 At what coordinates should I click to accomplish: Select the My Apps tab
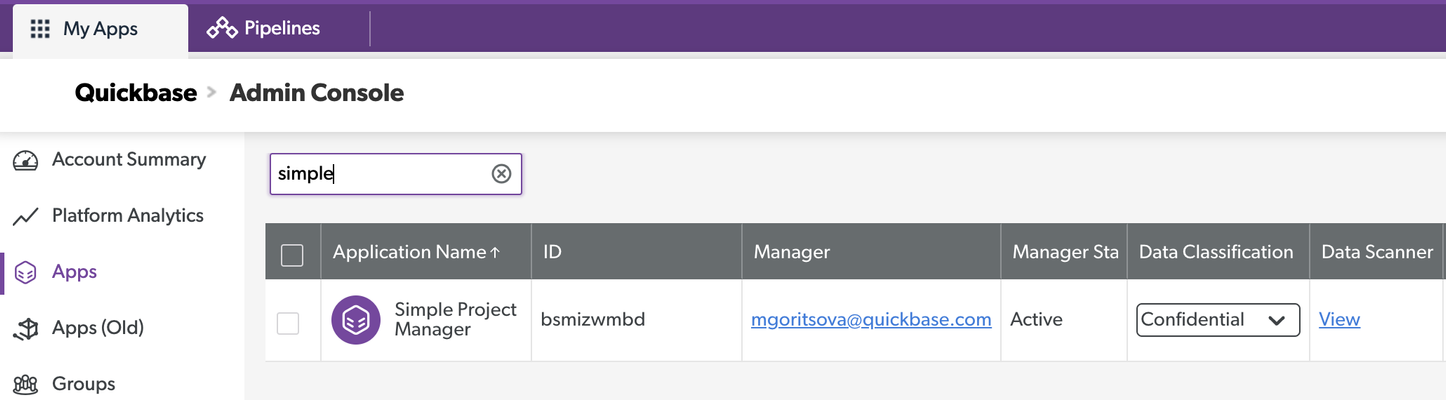100,28
